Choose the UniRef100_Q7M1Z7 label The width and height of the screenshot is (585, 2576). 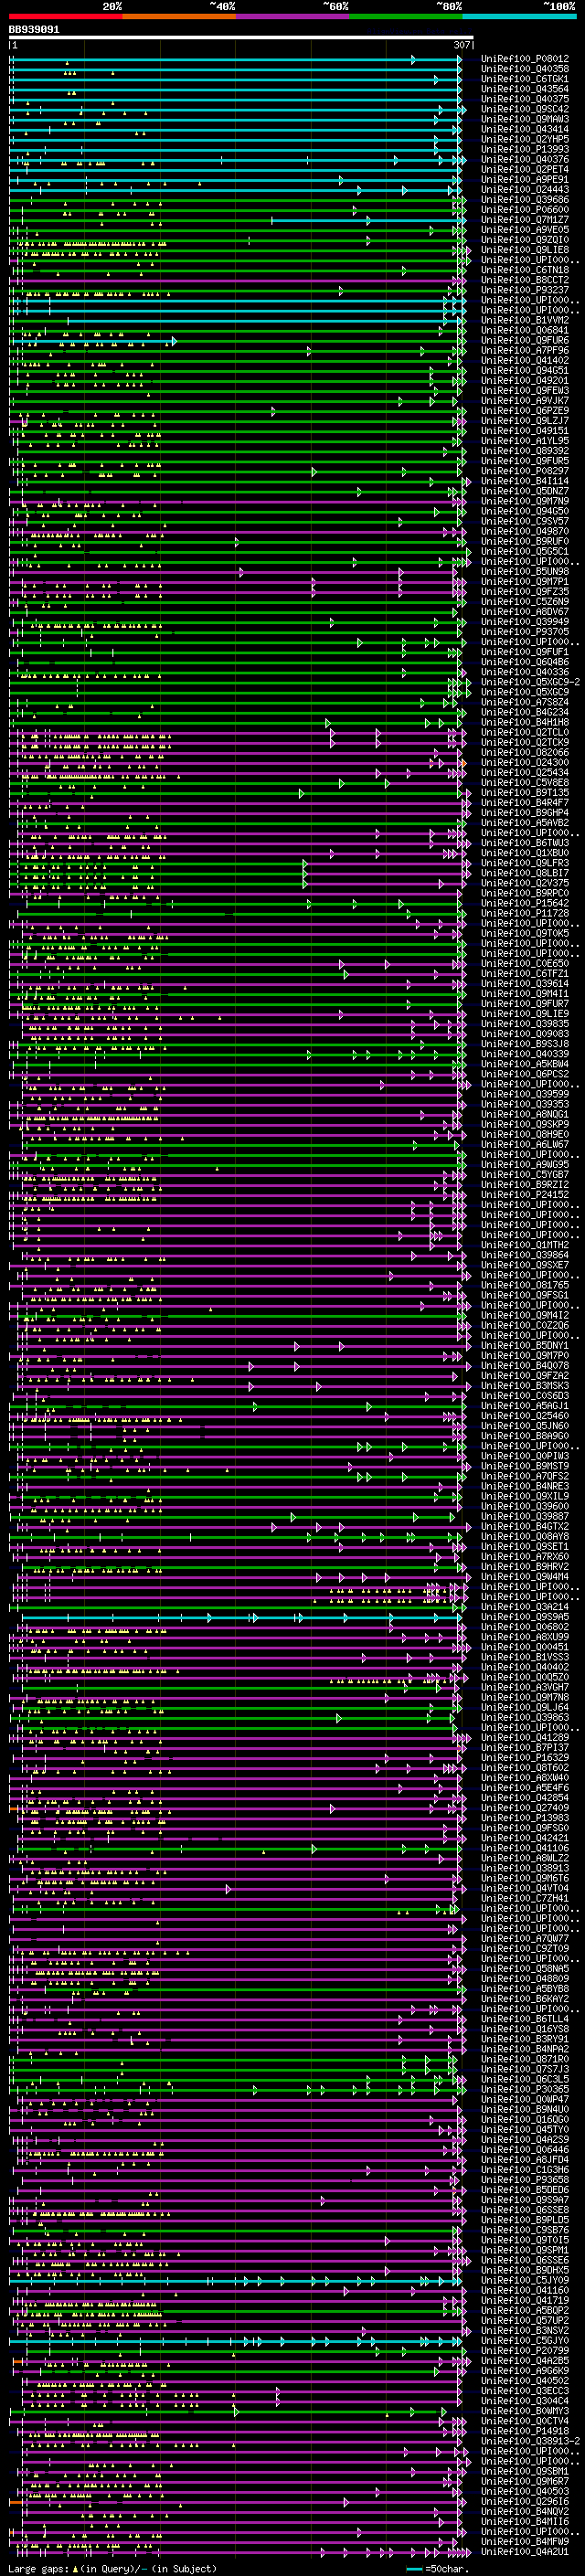pyautogui.click(x=525, y=220)
